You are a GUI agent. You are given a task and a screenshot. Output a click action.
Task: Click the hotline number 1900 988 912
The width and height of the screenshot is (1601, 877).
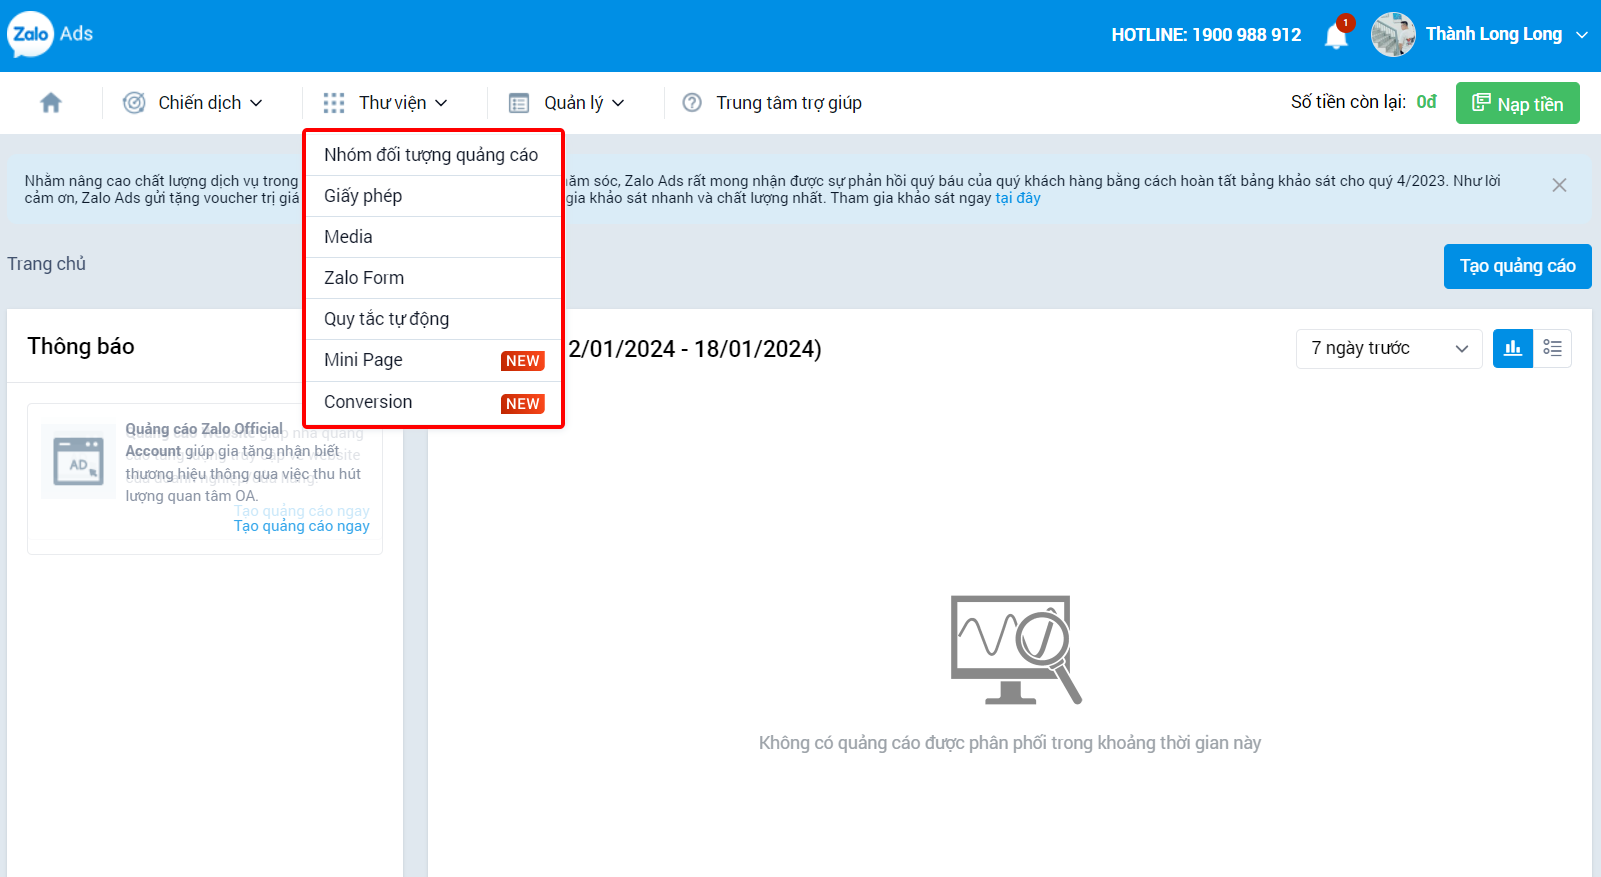[x=1247, y=35]
